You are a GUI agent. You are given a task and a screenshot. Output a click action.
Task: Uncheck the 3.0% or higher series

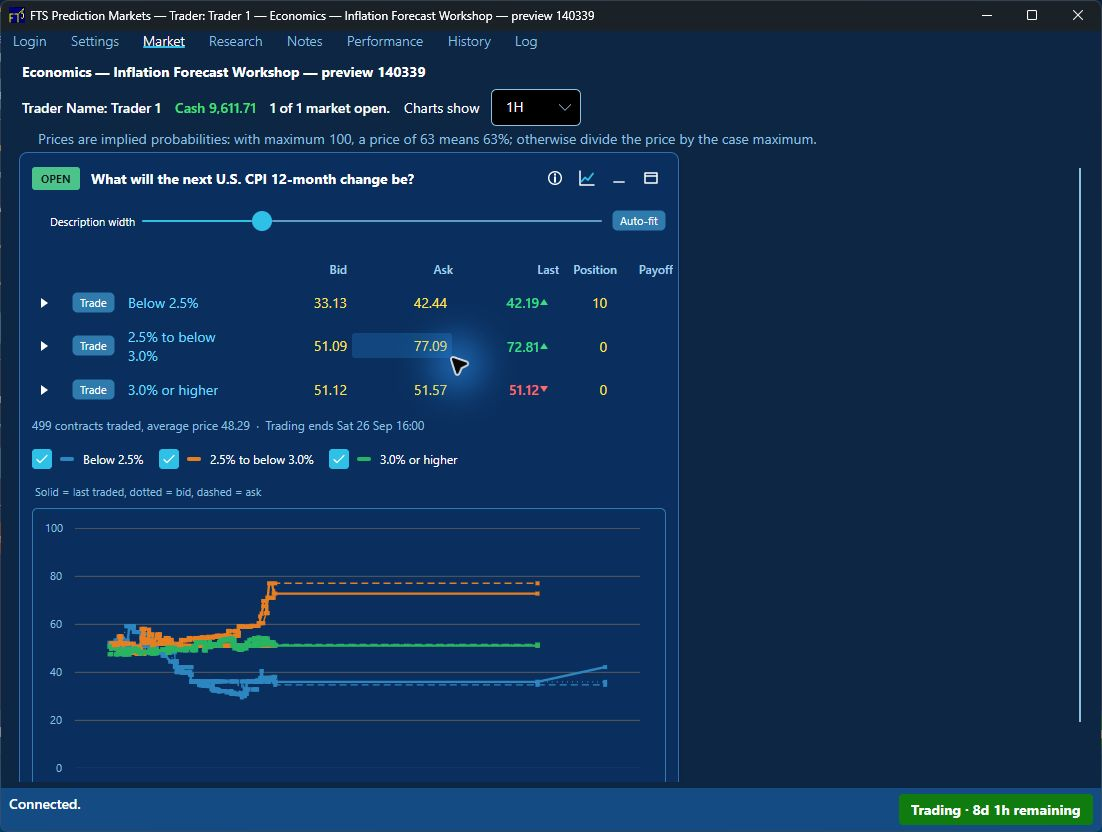339,460
